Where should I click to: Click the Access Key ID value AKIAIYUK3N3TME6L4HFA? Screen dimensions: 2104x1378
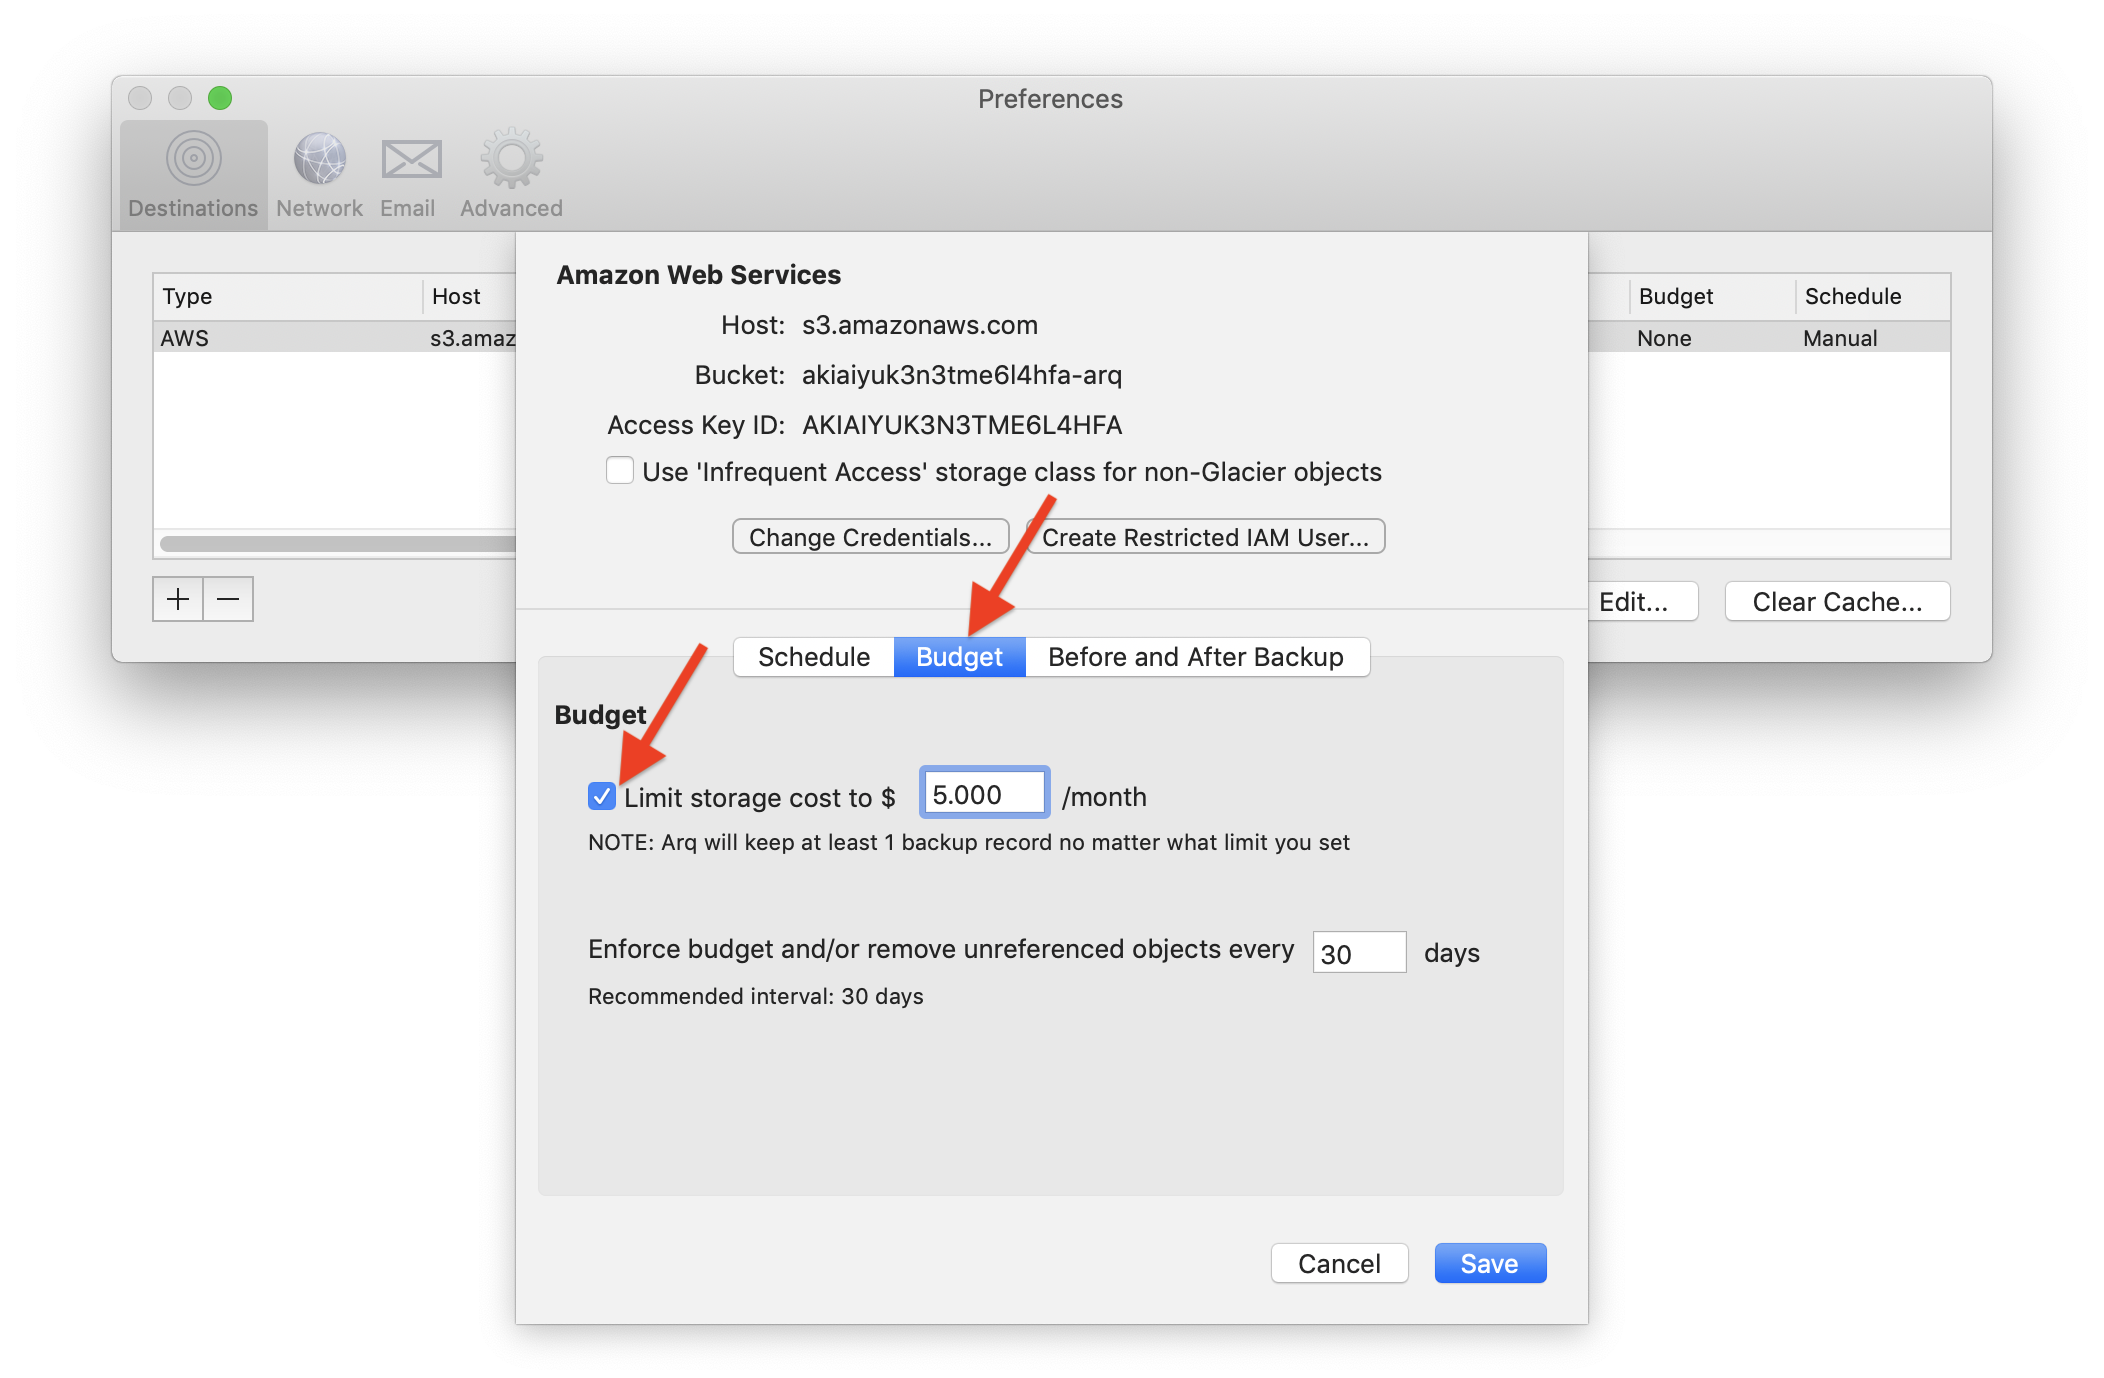pos(962,425)
